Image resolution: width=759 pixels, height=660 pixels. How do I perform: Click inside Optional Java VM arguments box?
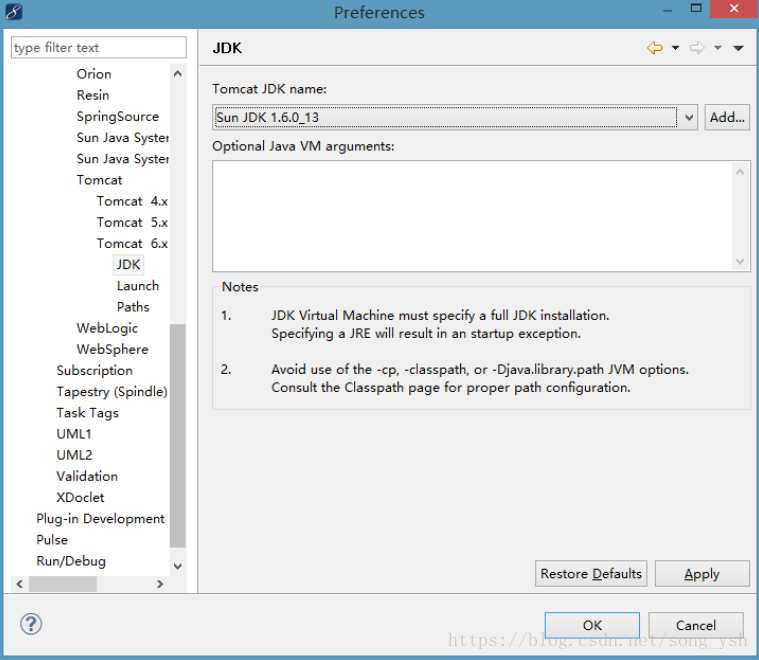tap(474, 216)
